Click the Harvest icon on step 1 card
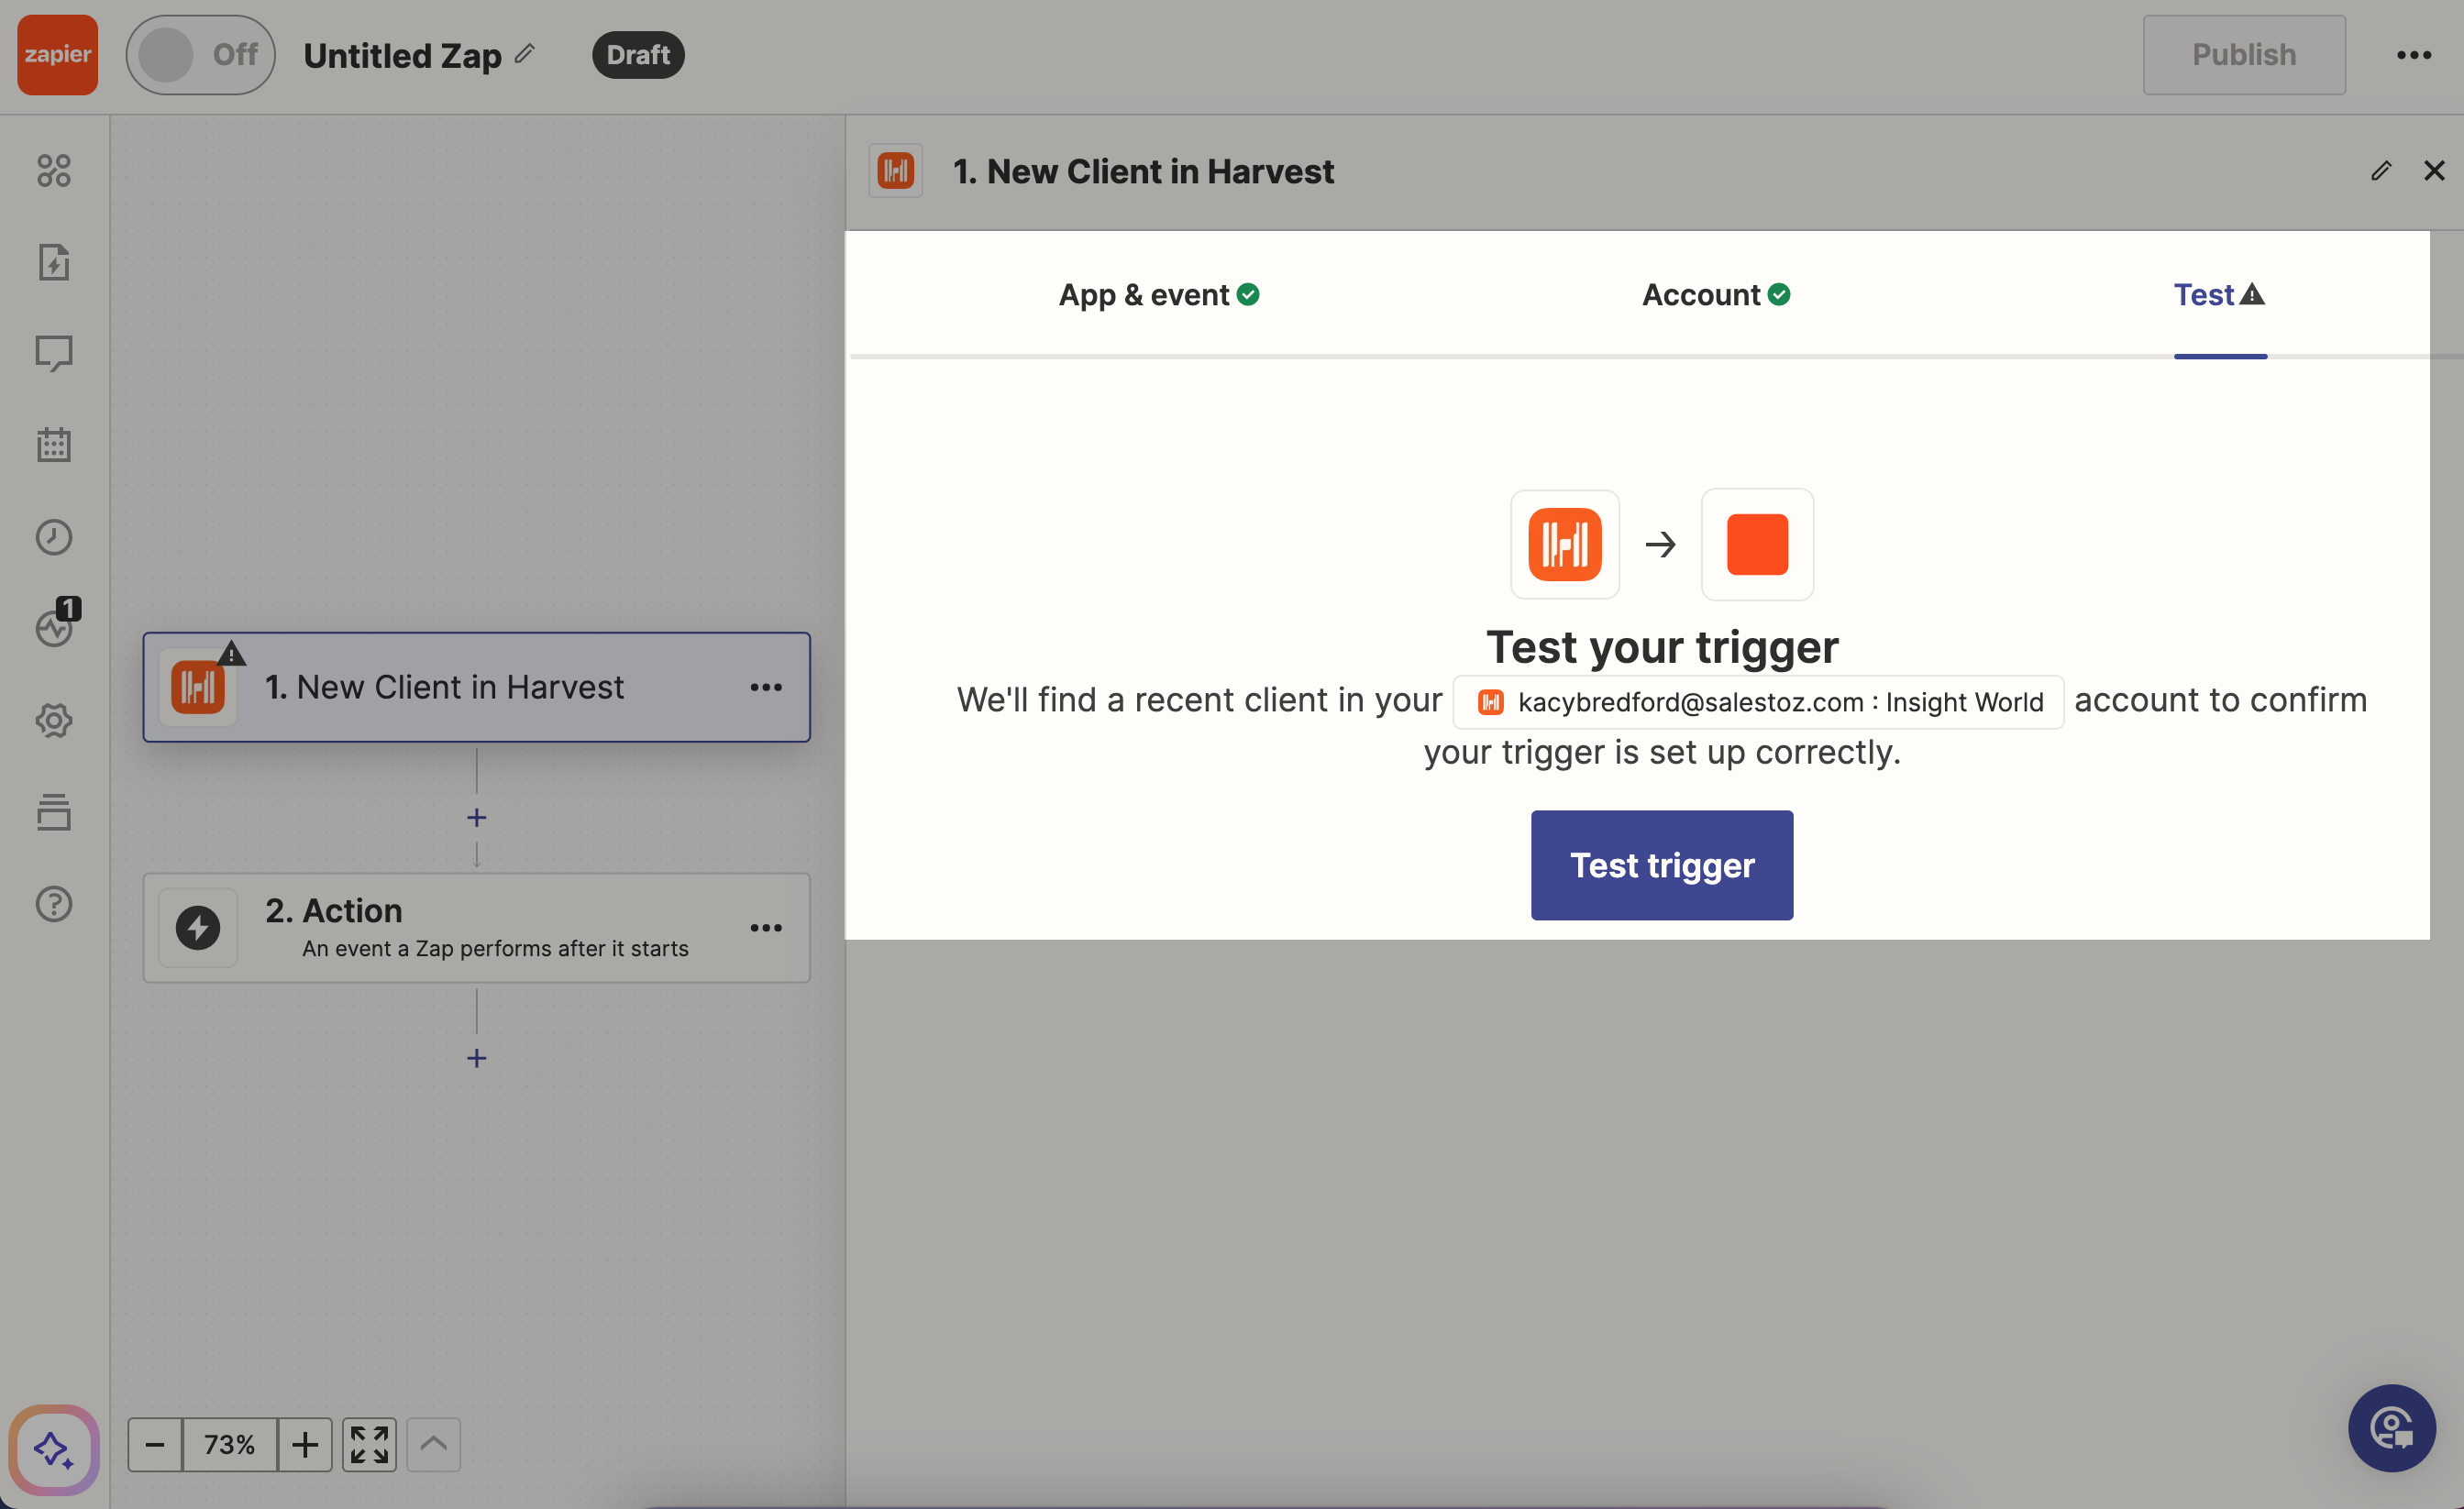Screen dimensions: 2464x1509 pos(198,687)
